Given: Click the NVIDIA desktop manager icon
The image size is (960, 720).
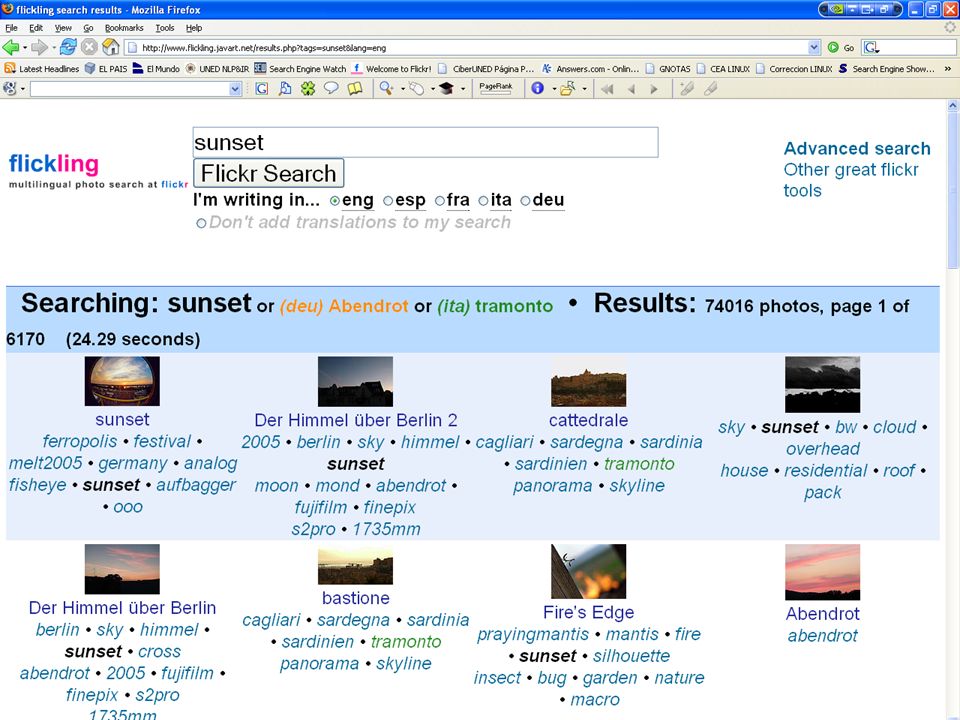Looking at the screenshot, I should pyautogui.click(x=838, y=9).
